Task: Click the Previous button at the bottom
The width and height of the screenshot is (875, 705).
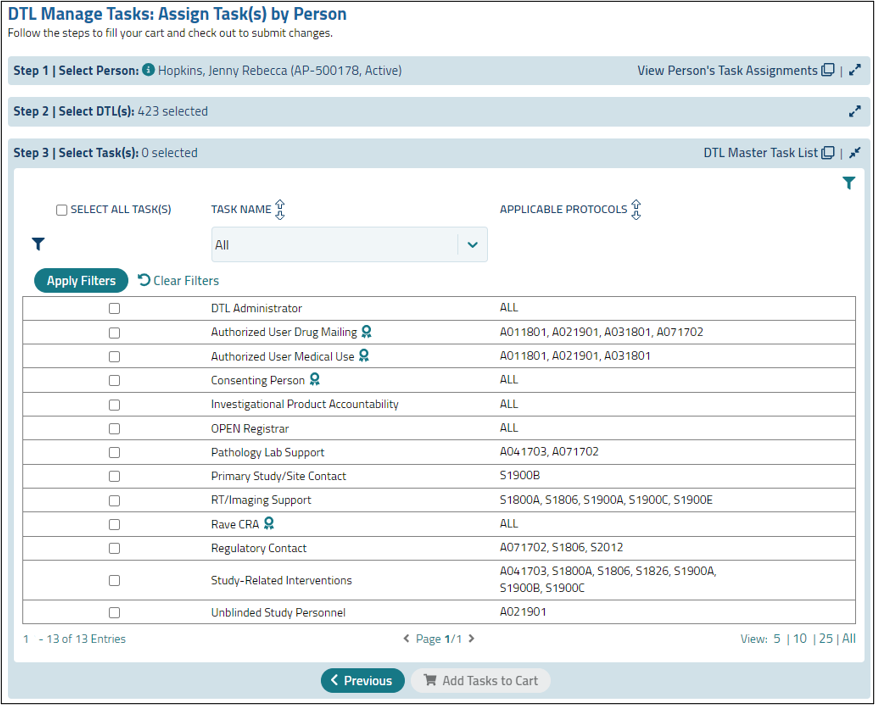Action: coord(362,680)
